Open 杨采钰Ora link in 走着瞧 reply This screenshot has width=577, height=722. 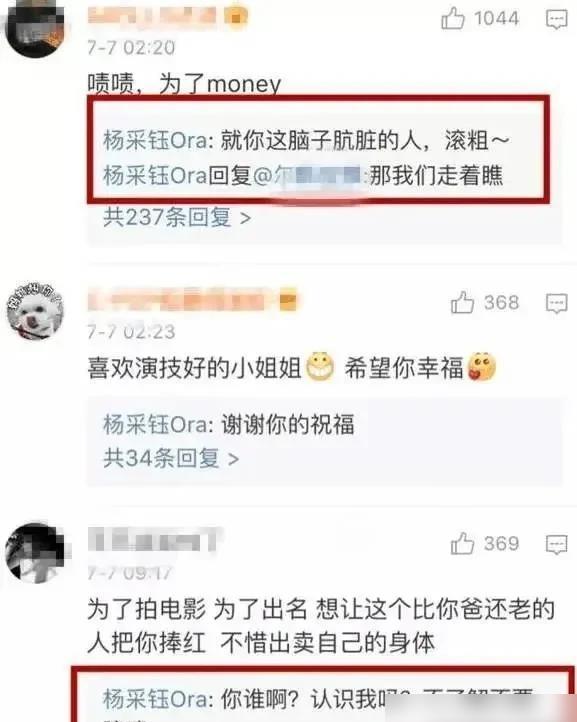pos(155,175)
